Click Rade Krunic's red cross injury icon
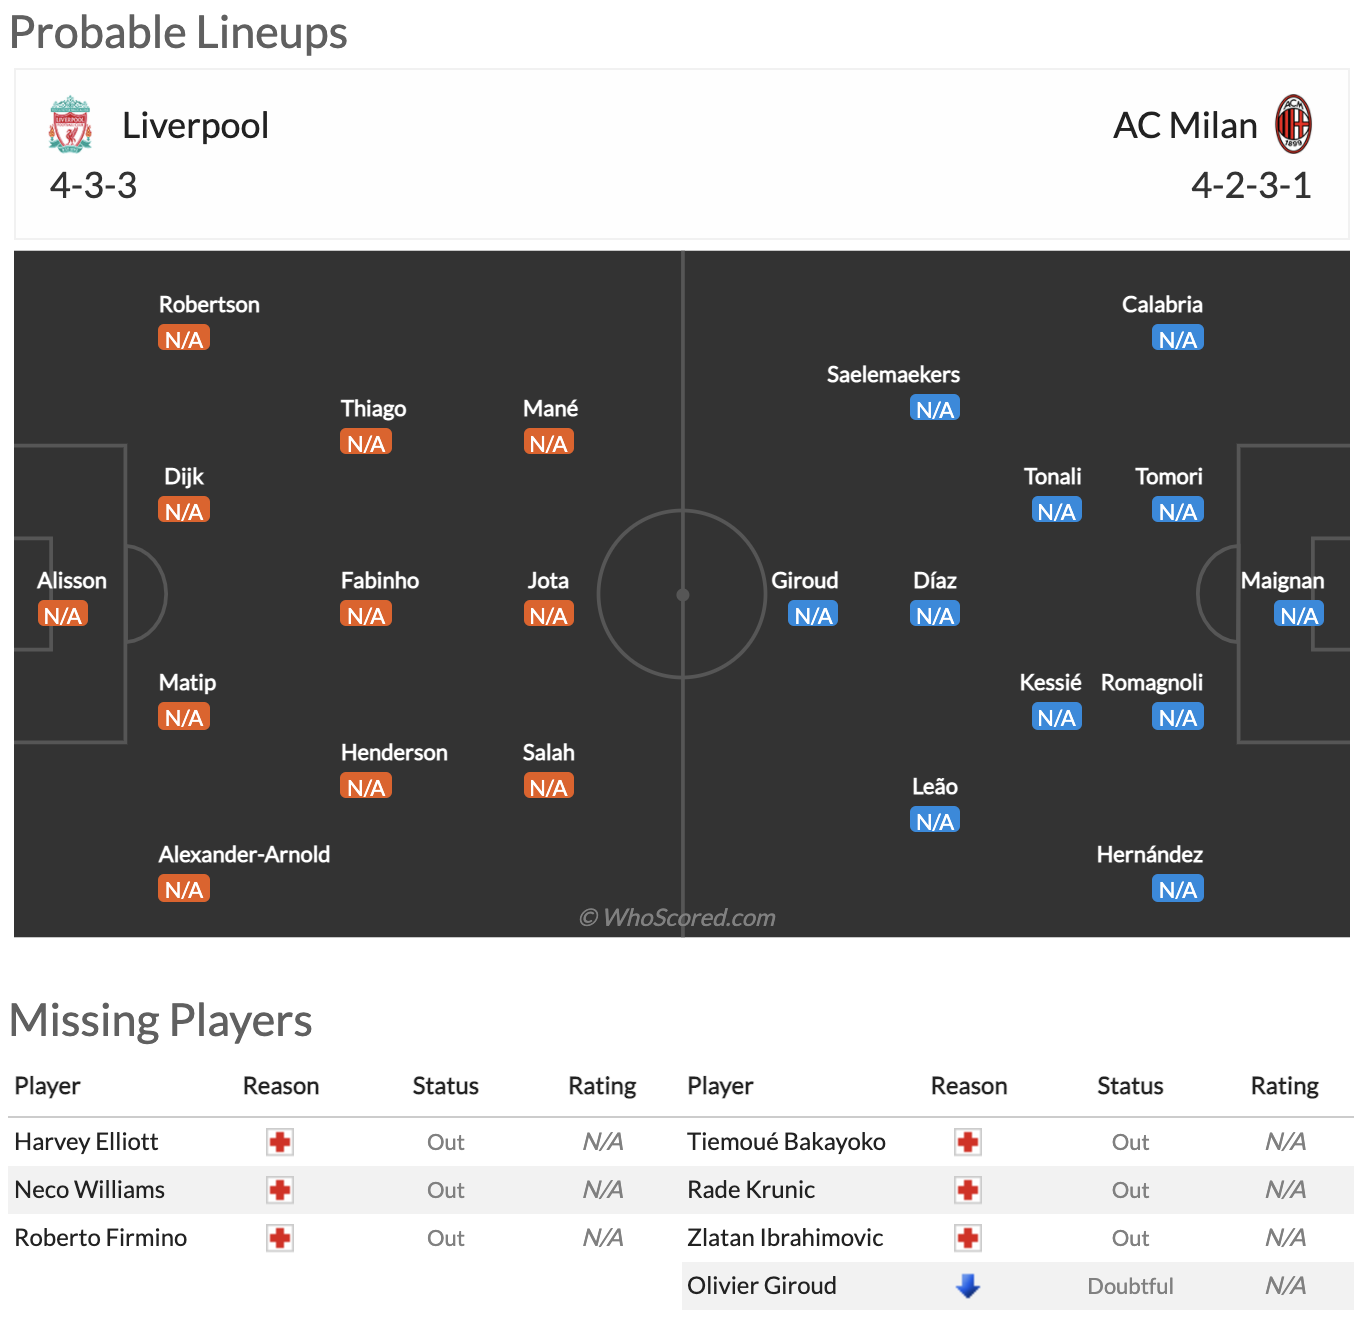This screenshot has width=1368, height=1326. (x=967, y=1190)
